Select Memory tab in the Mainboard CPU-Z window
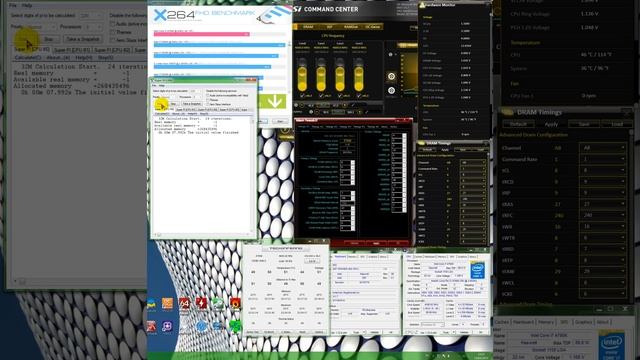Viewport: 640px width, 360px height. coord(352,257)
